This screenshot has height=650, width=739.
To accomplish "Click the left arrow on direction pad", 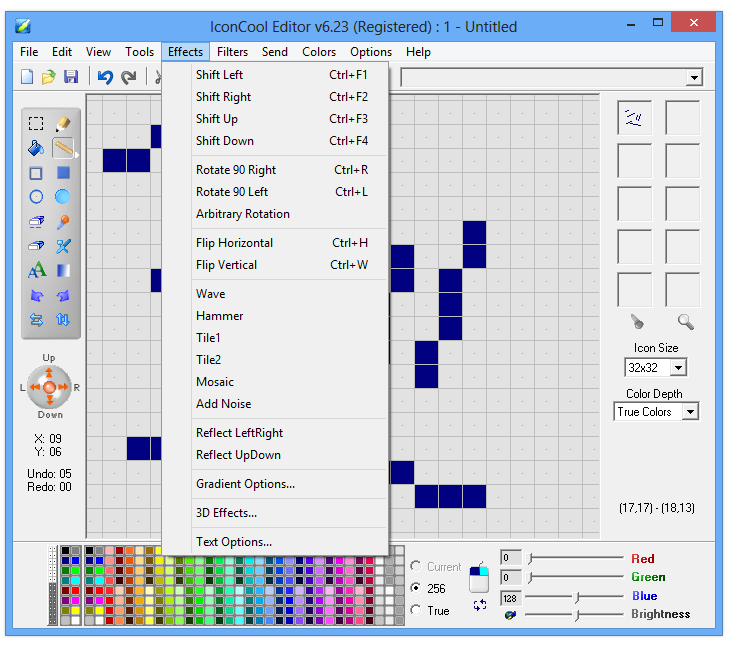I will [36, 387].
